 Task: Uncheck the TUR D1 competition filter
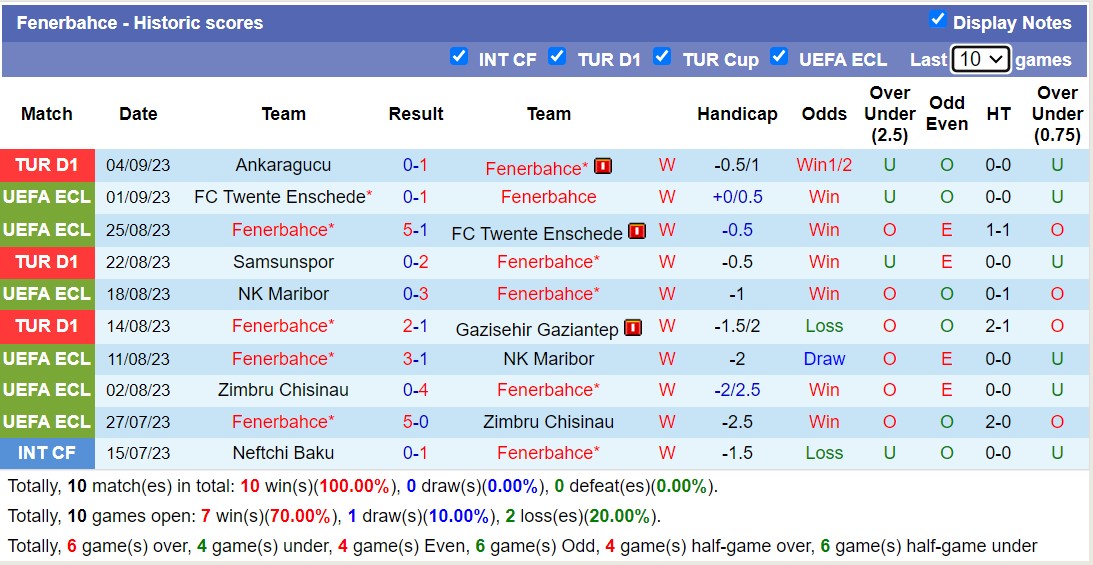pos(557,56)
